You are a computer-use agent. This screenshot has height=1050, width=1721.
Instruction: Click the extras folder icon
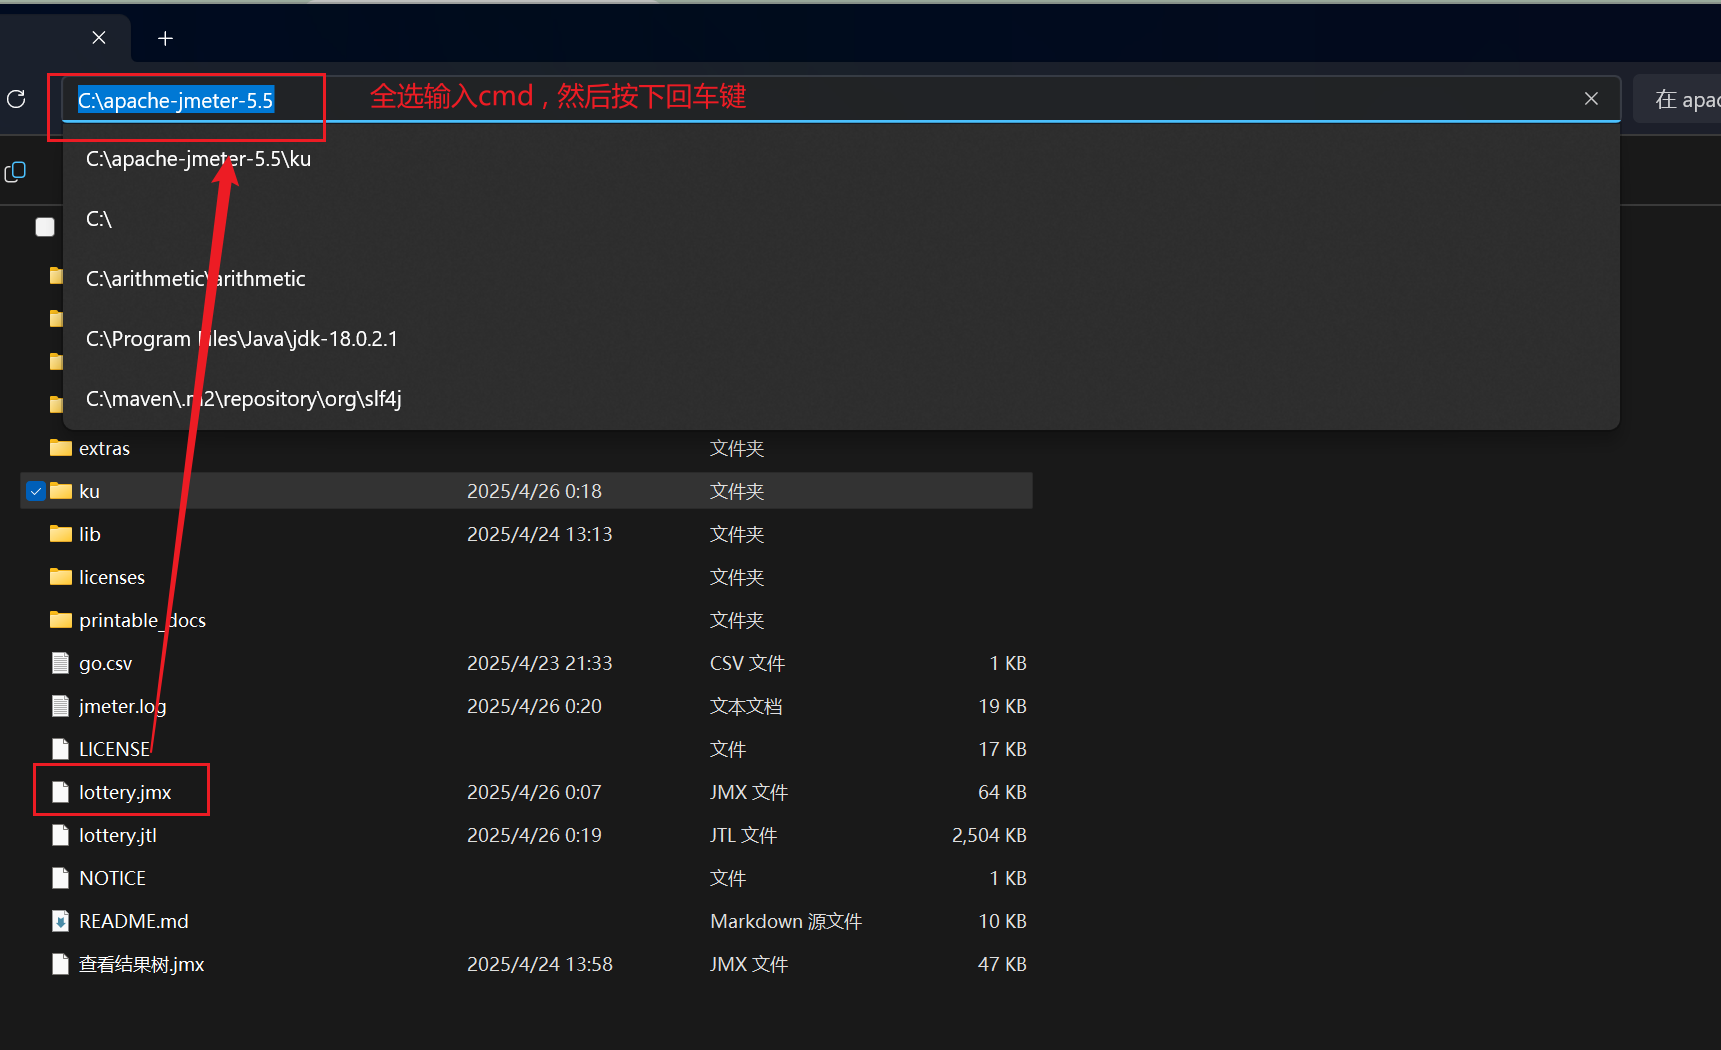point(61,447)
